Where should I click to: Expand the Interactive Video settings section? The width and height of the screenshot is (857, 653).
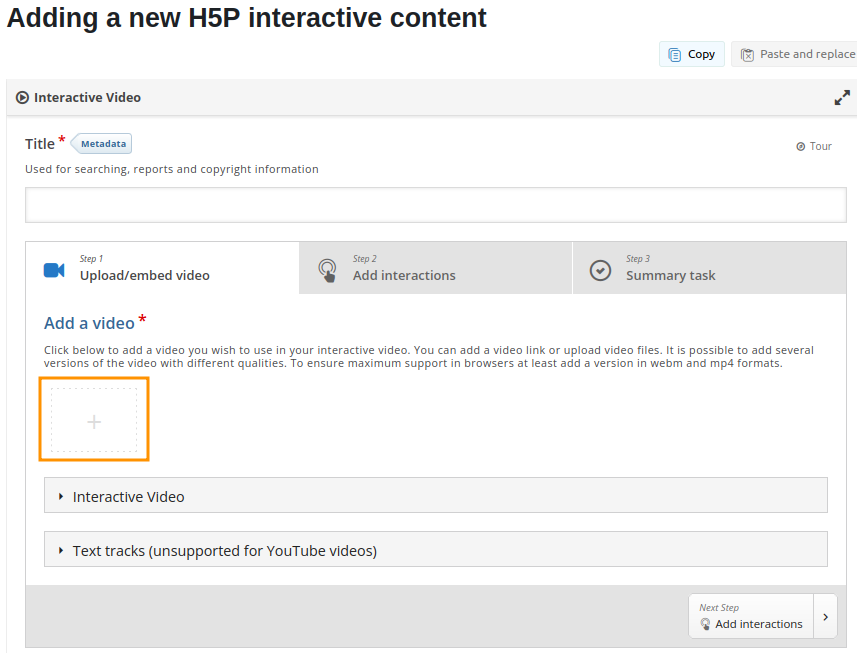(x=436, y=496)
